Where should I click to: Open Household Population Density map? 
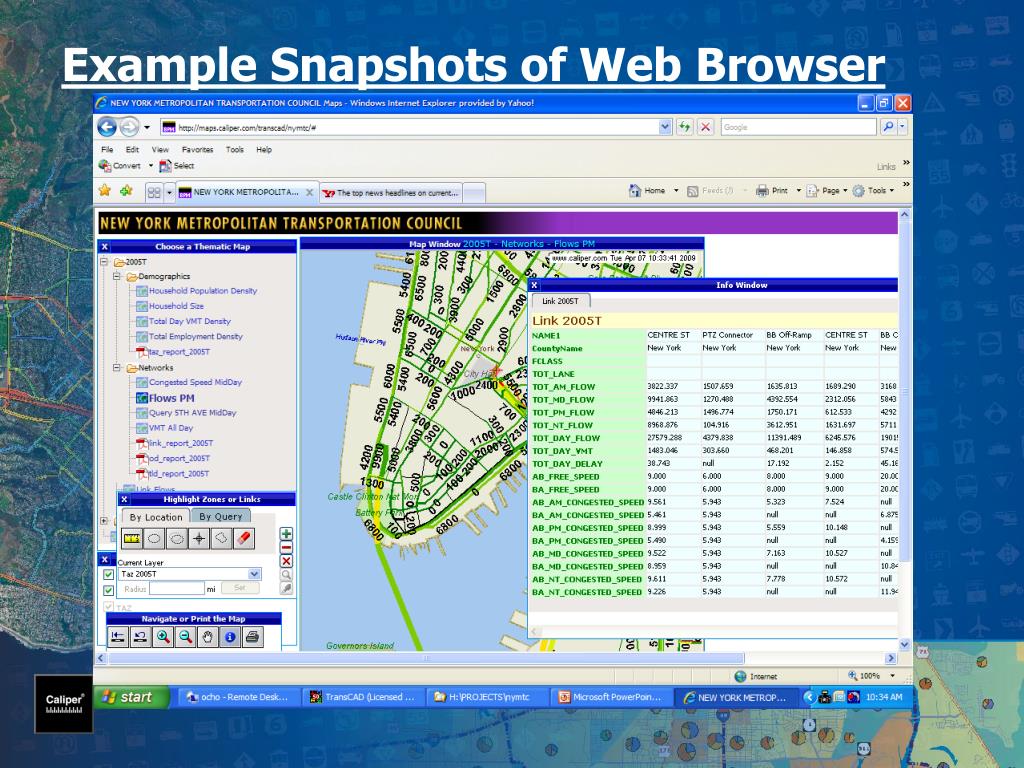pos(203,291)
